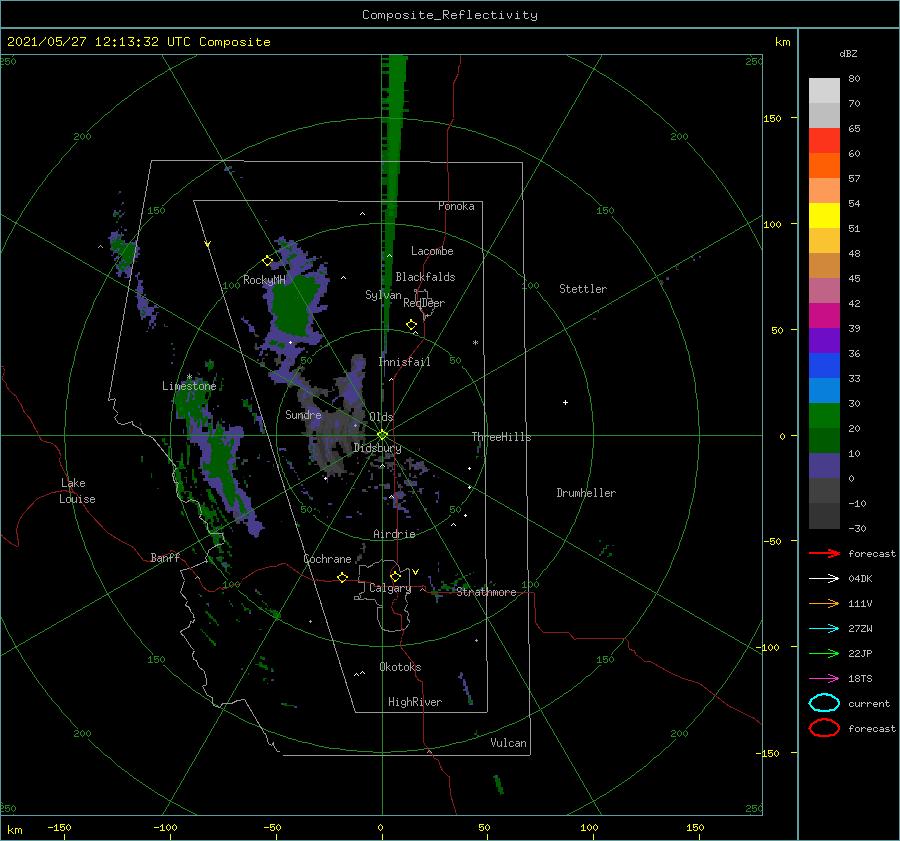Choose the bright green 20–30 dBZ swatch
Viewport: 900px width, 841px height.
824,416
